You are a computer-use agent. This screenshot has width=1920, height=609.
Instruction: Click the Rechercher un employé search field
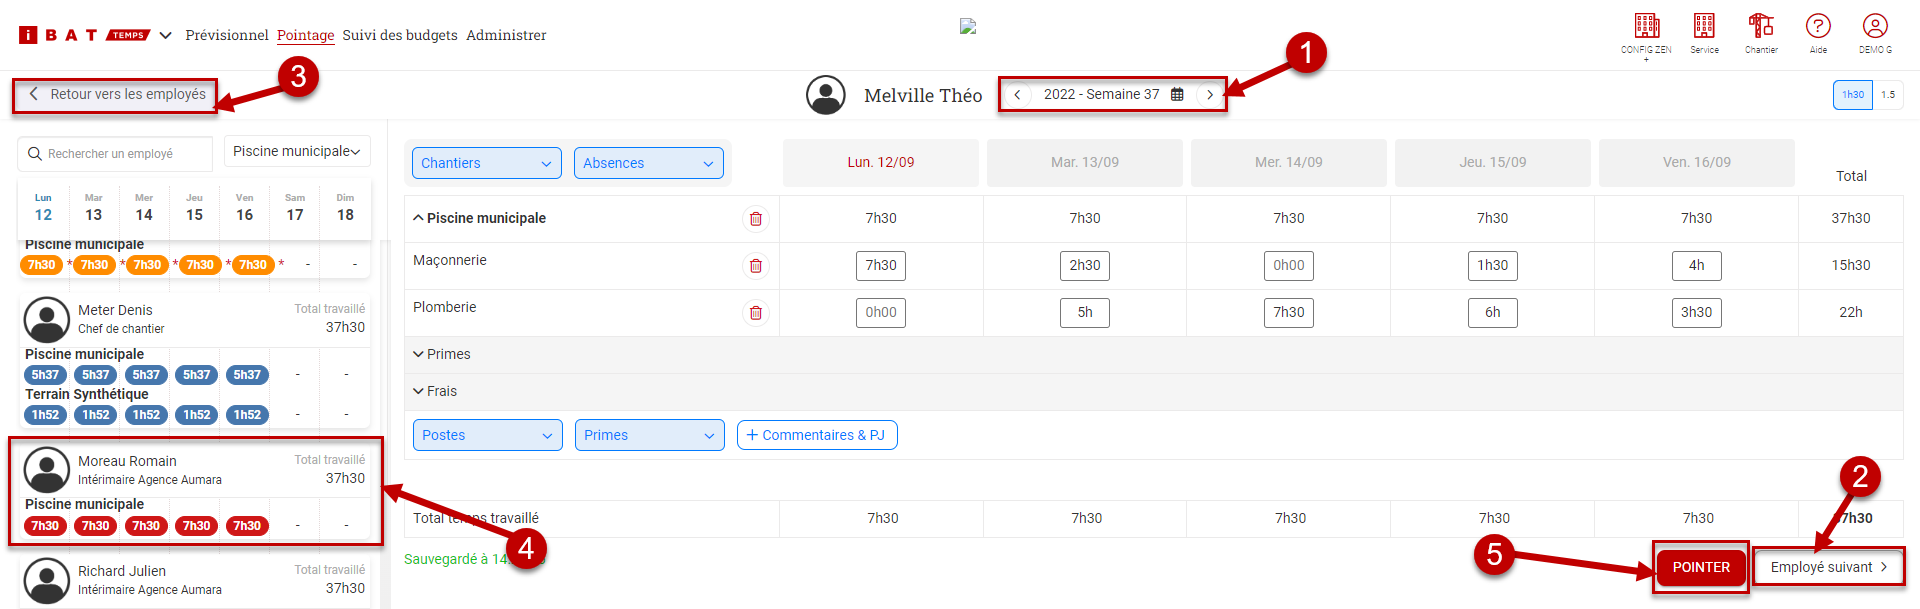coord(116,154)
